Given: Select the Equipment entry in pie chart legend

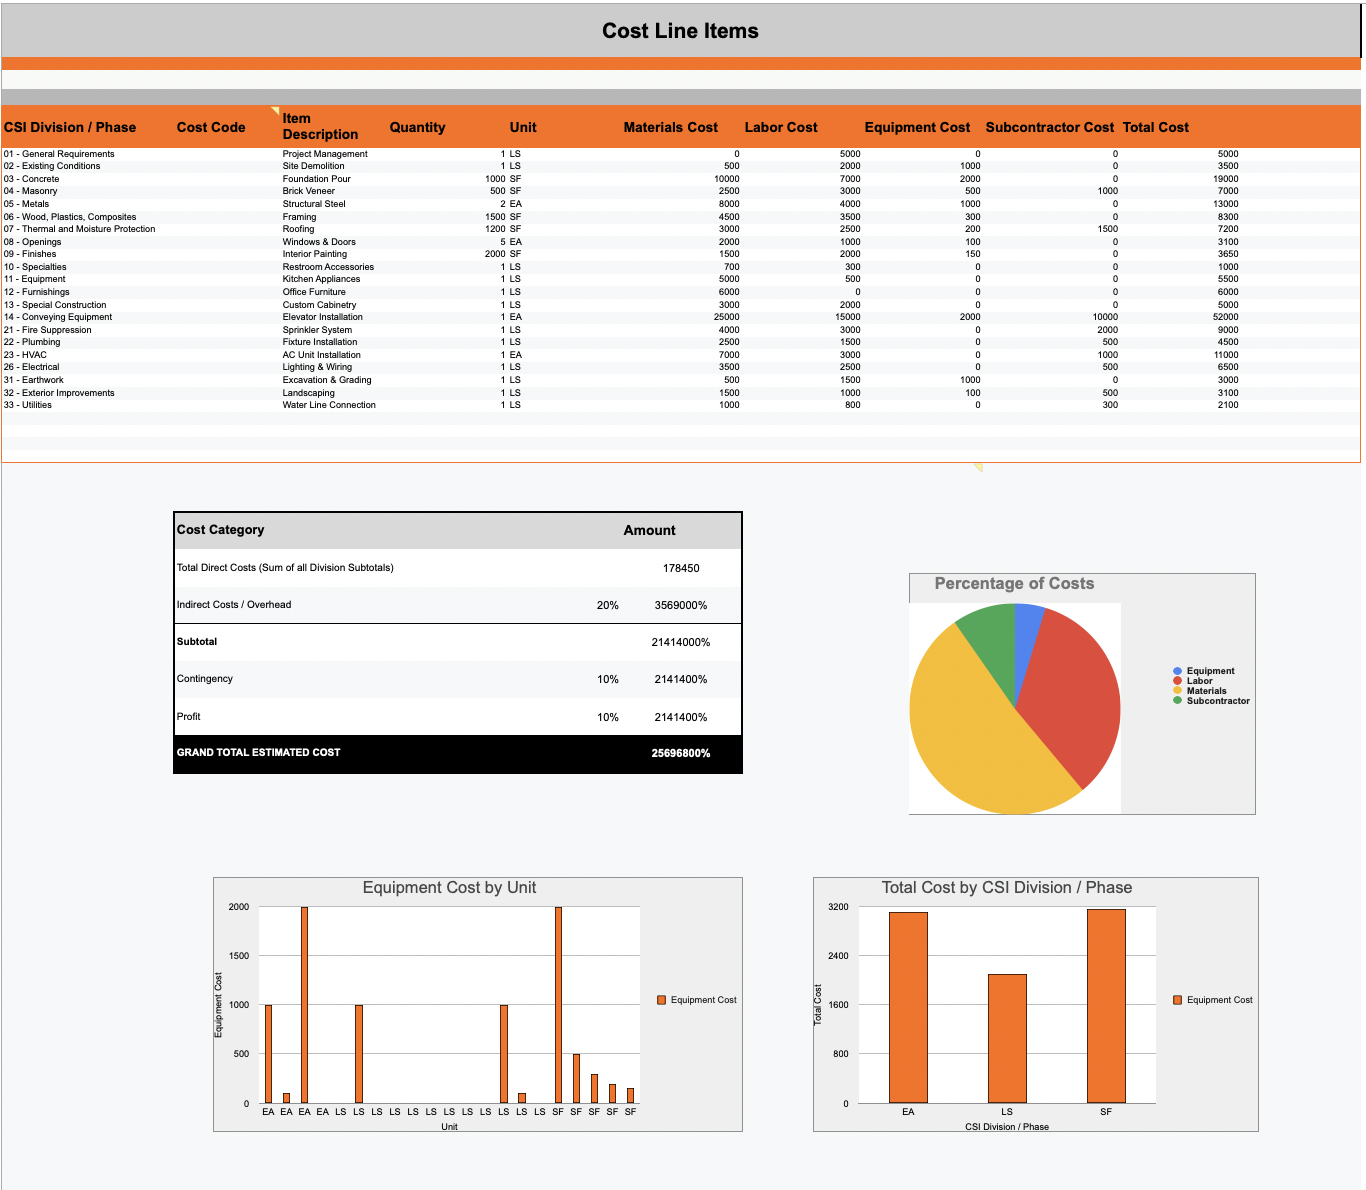Looking at the screenshot, I should pos(1209,671).
